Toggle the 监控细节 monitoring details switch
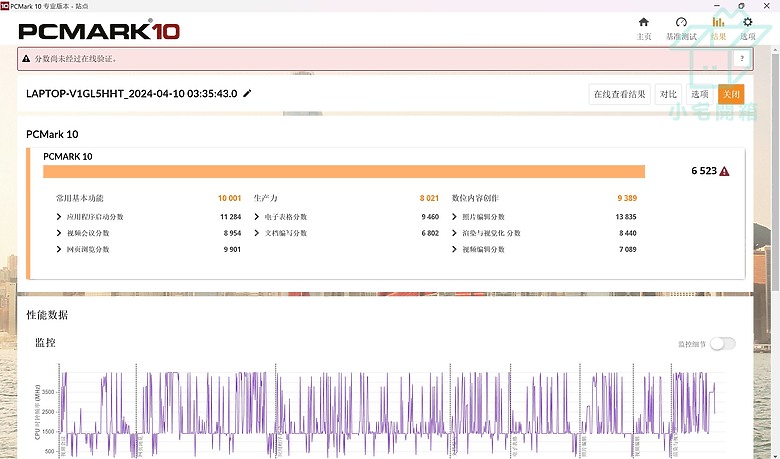780x459 pixels. pos(722,344)
